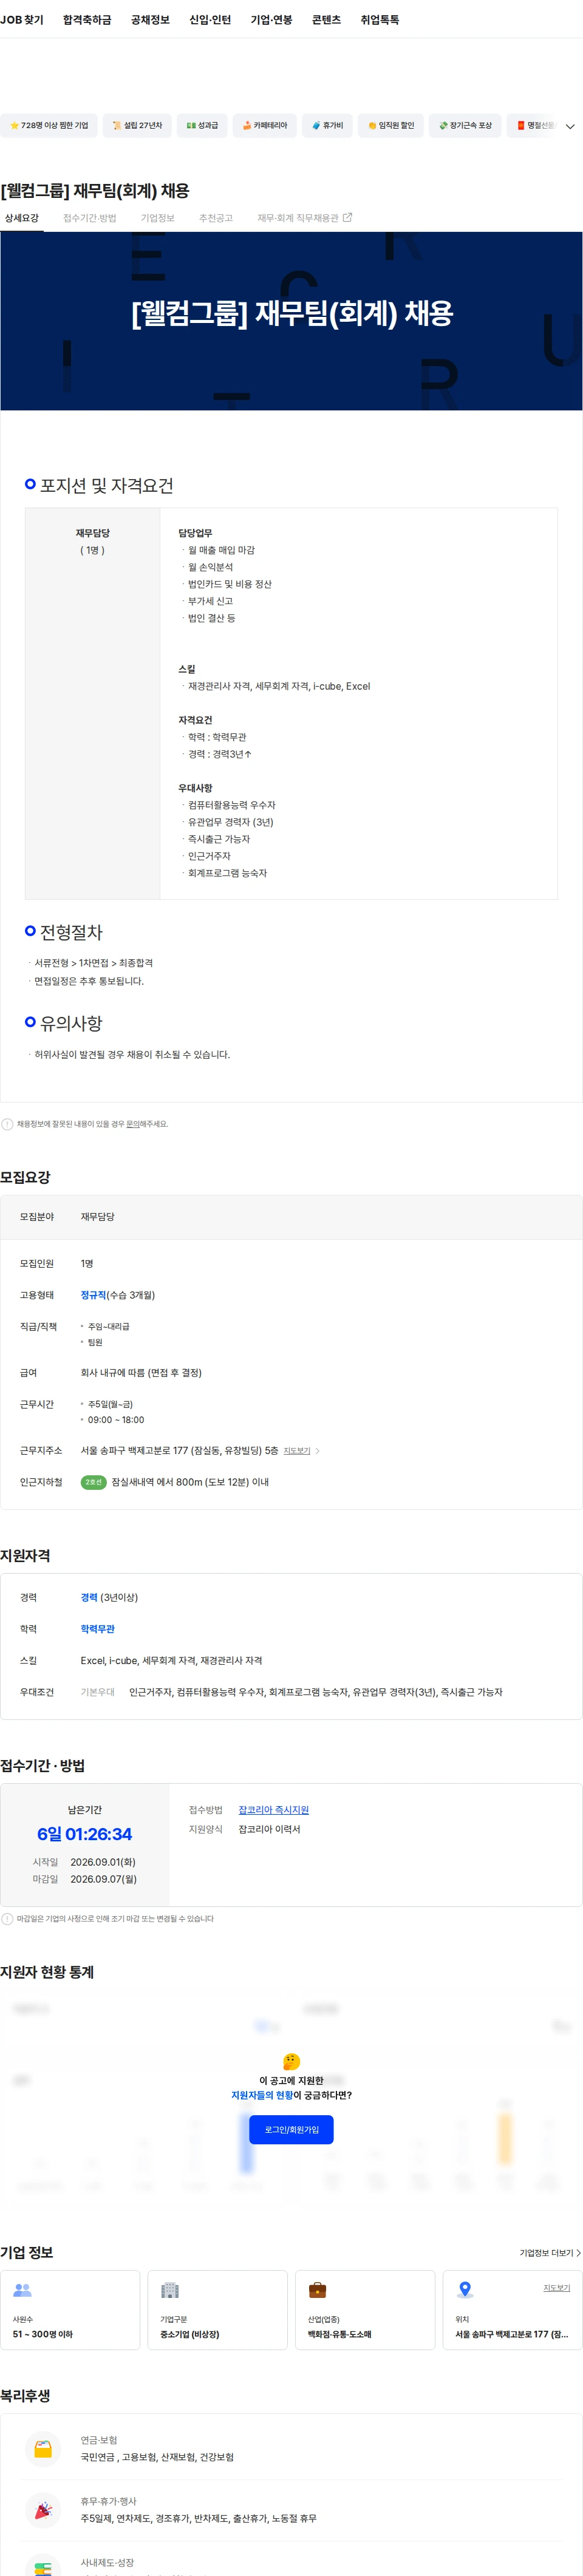
Task: Click the 잡코리아 이력서 application form text
Action: coord(269,1829)
